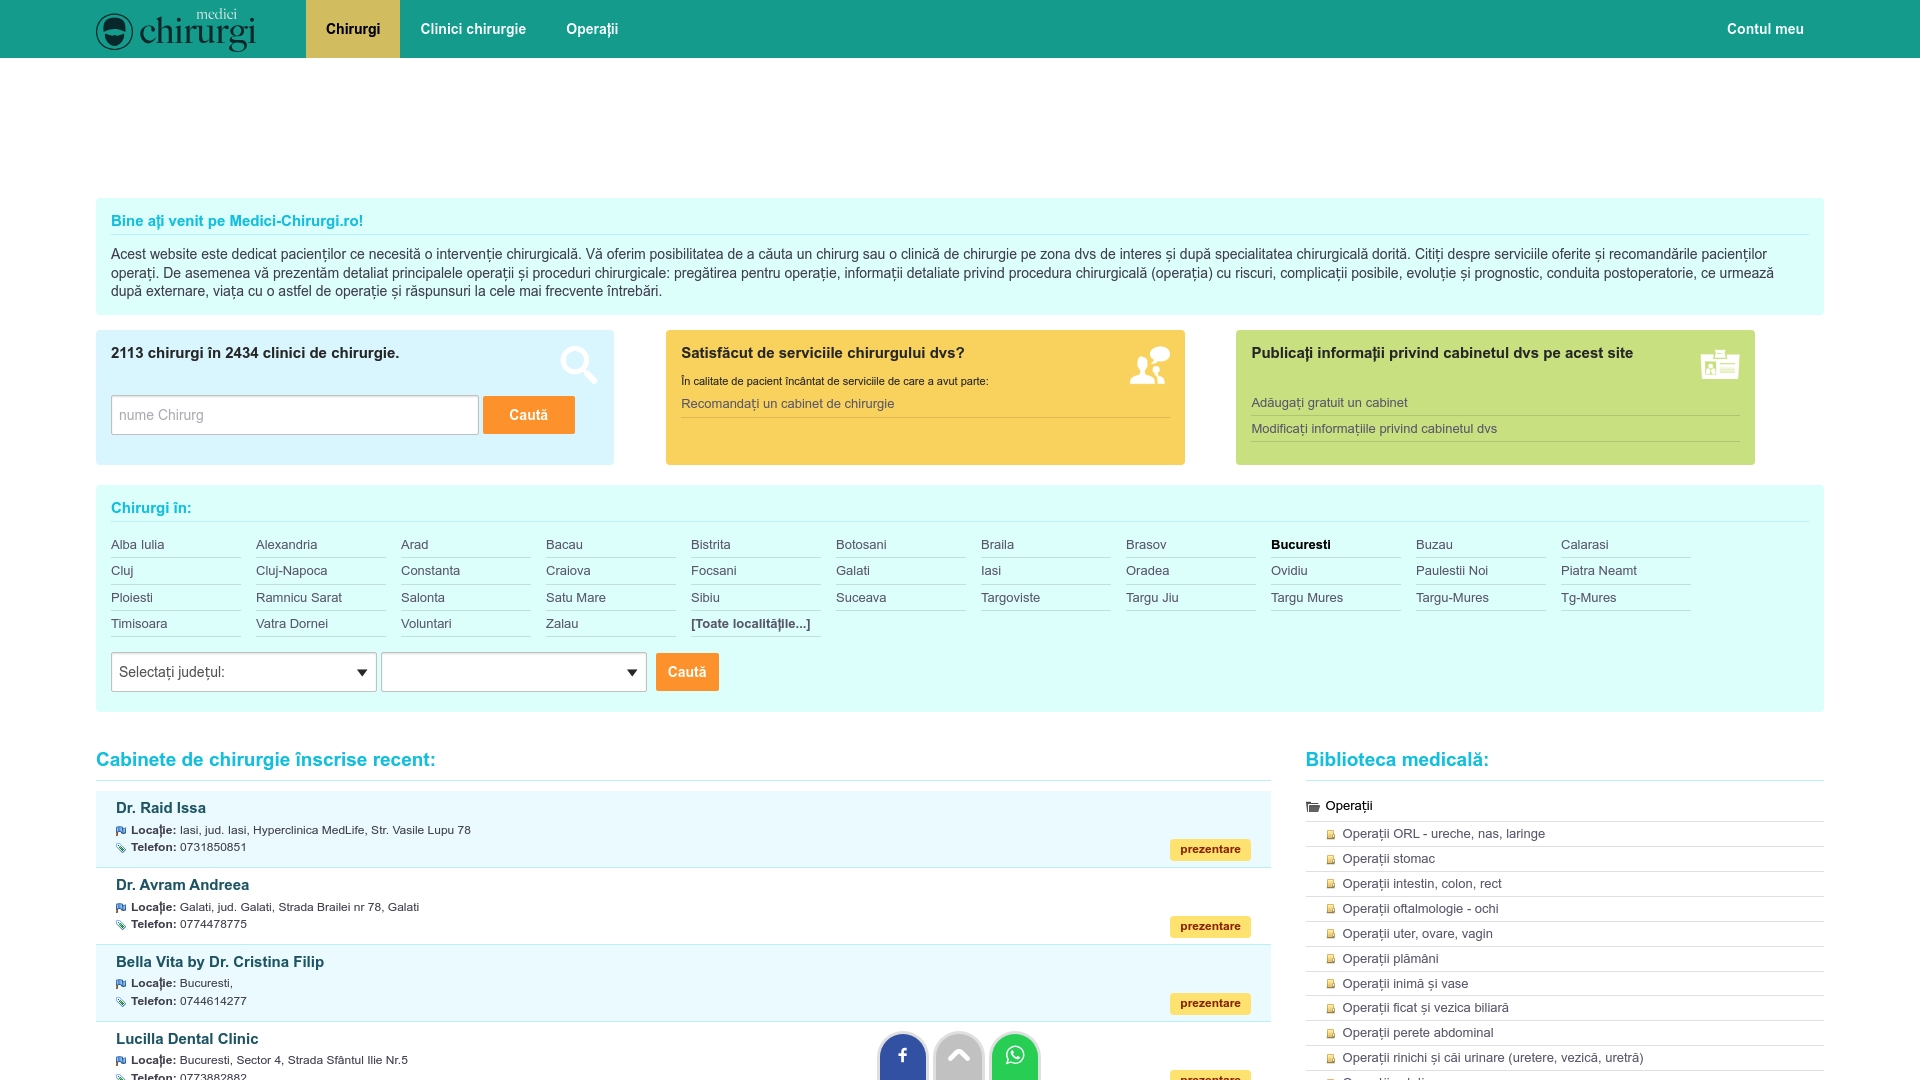Open Facebook via the blue social icon

coord(902,1055)
